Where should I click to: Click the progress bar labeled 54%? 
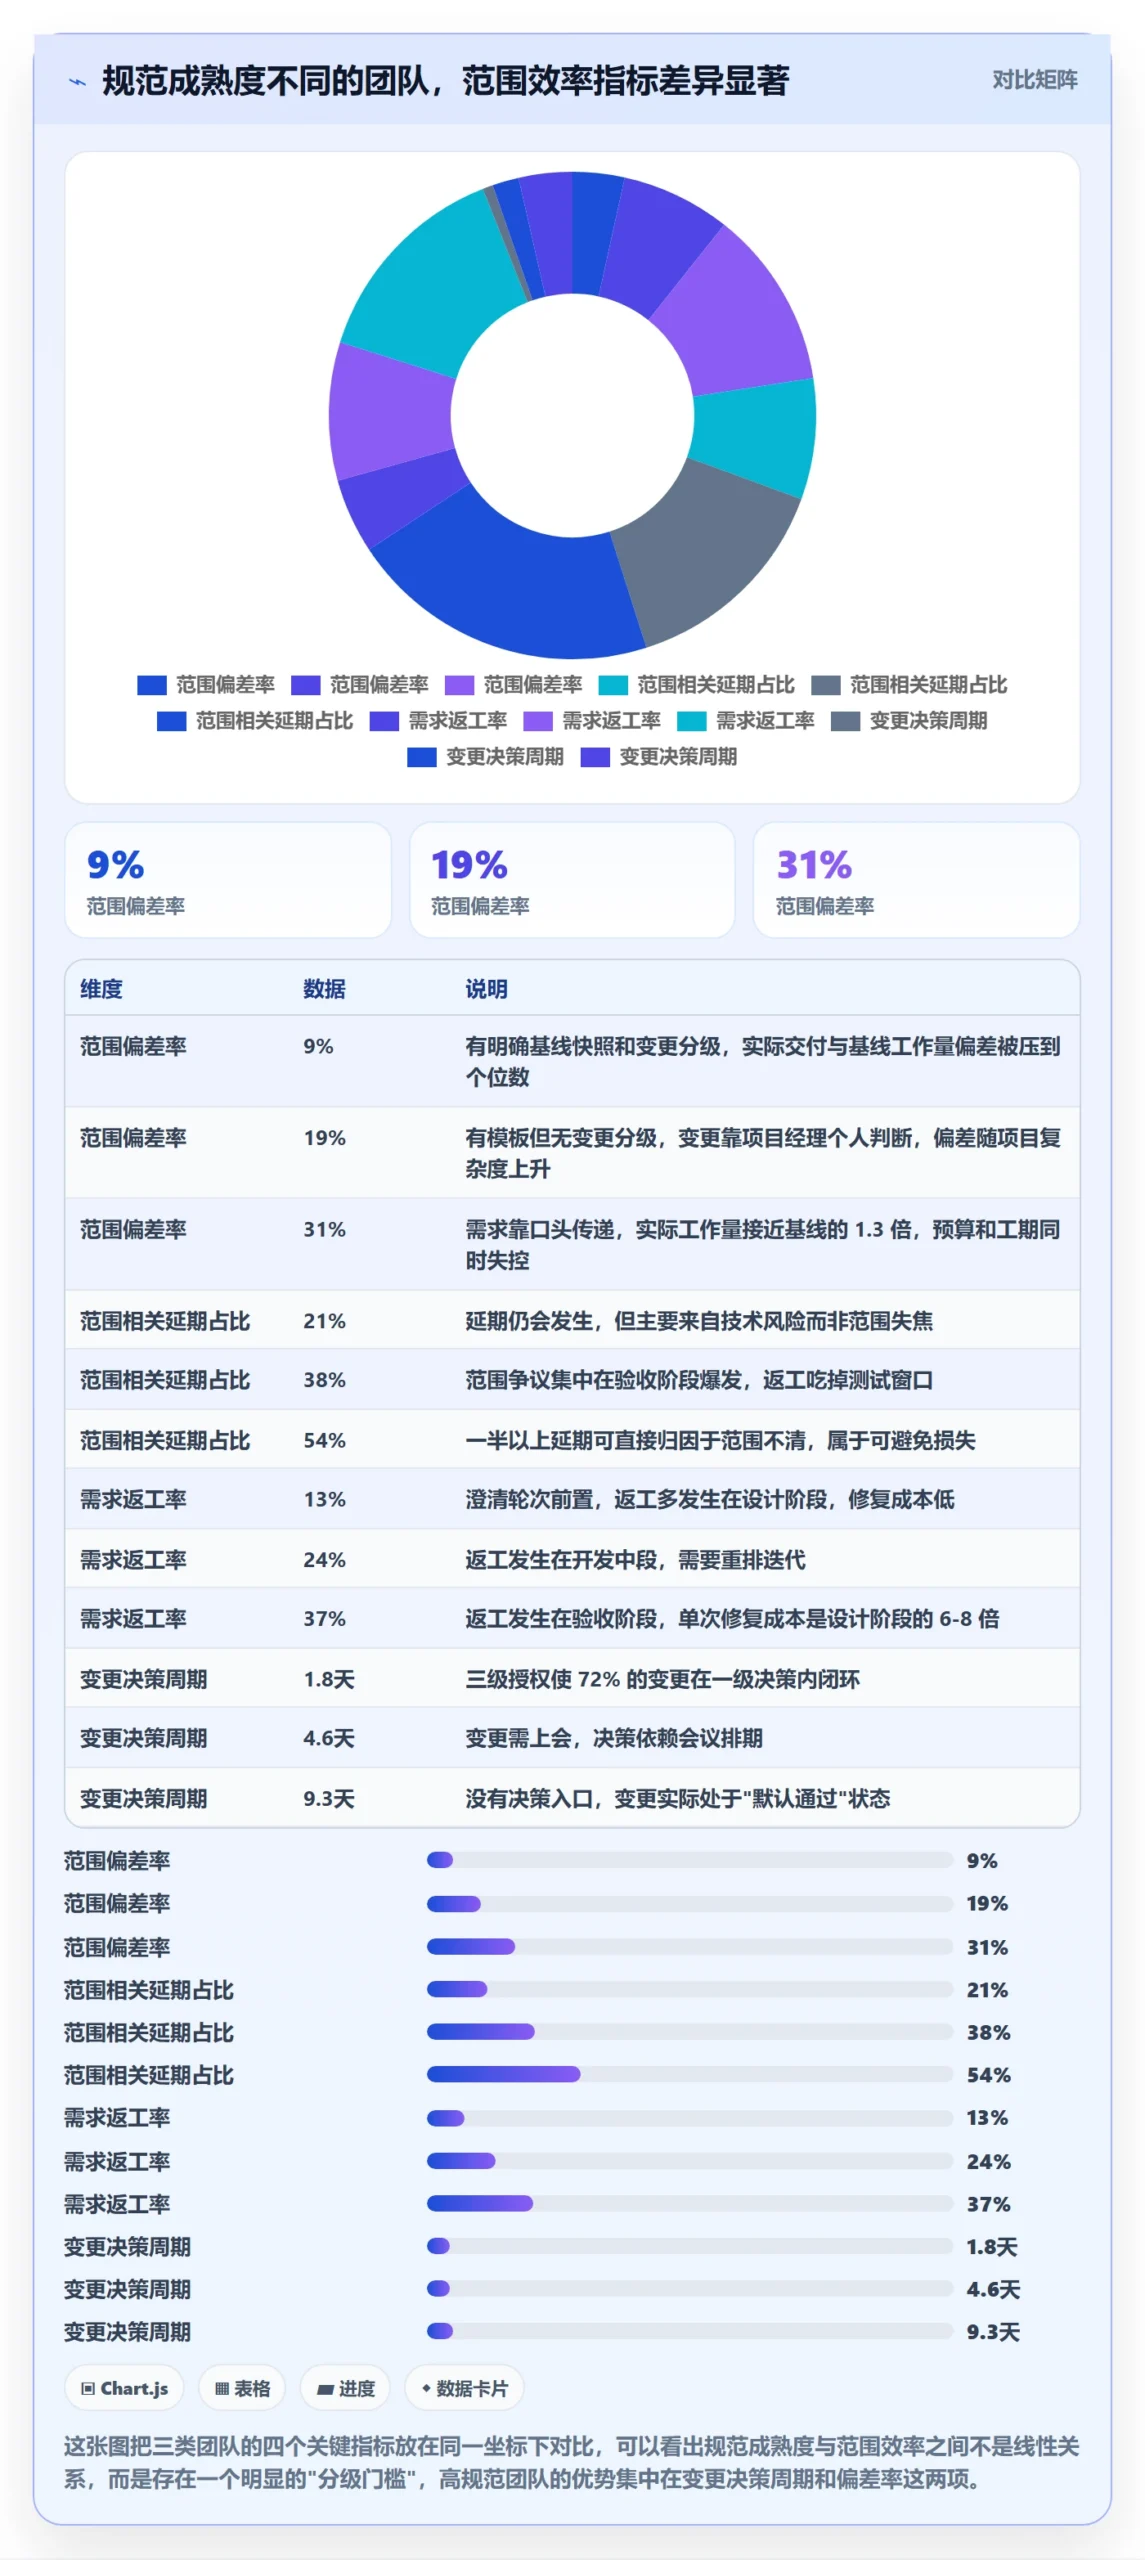pos(690,2075)
